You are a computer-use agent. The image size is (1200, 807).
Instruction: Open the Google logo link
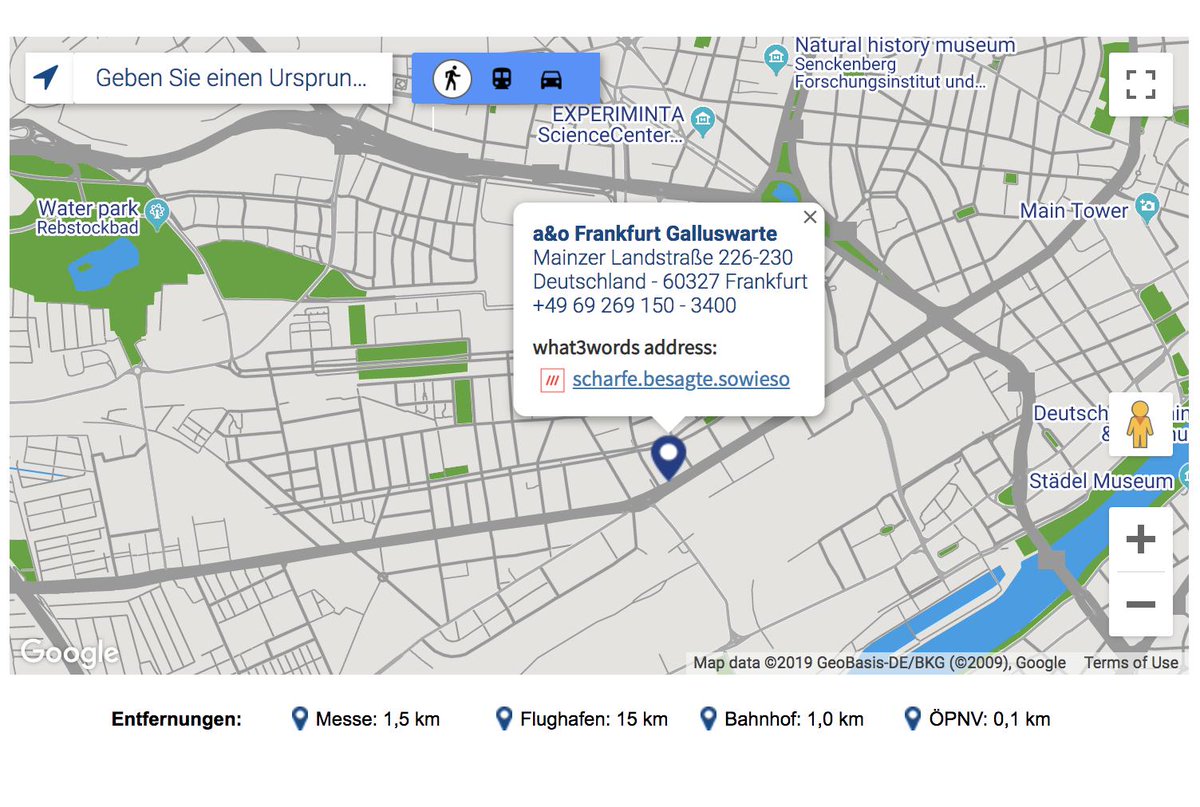pyautogui.click(x=69, y=653)
